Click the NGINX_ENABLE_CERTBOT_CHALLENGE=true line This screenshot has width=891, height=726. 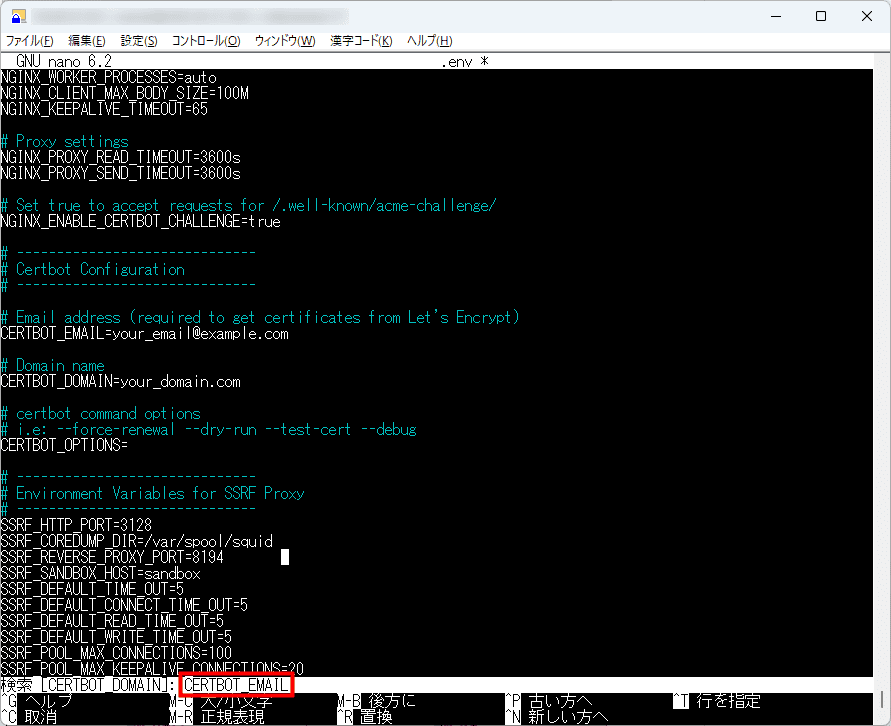point(141,222)
